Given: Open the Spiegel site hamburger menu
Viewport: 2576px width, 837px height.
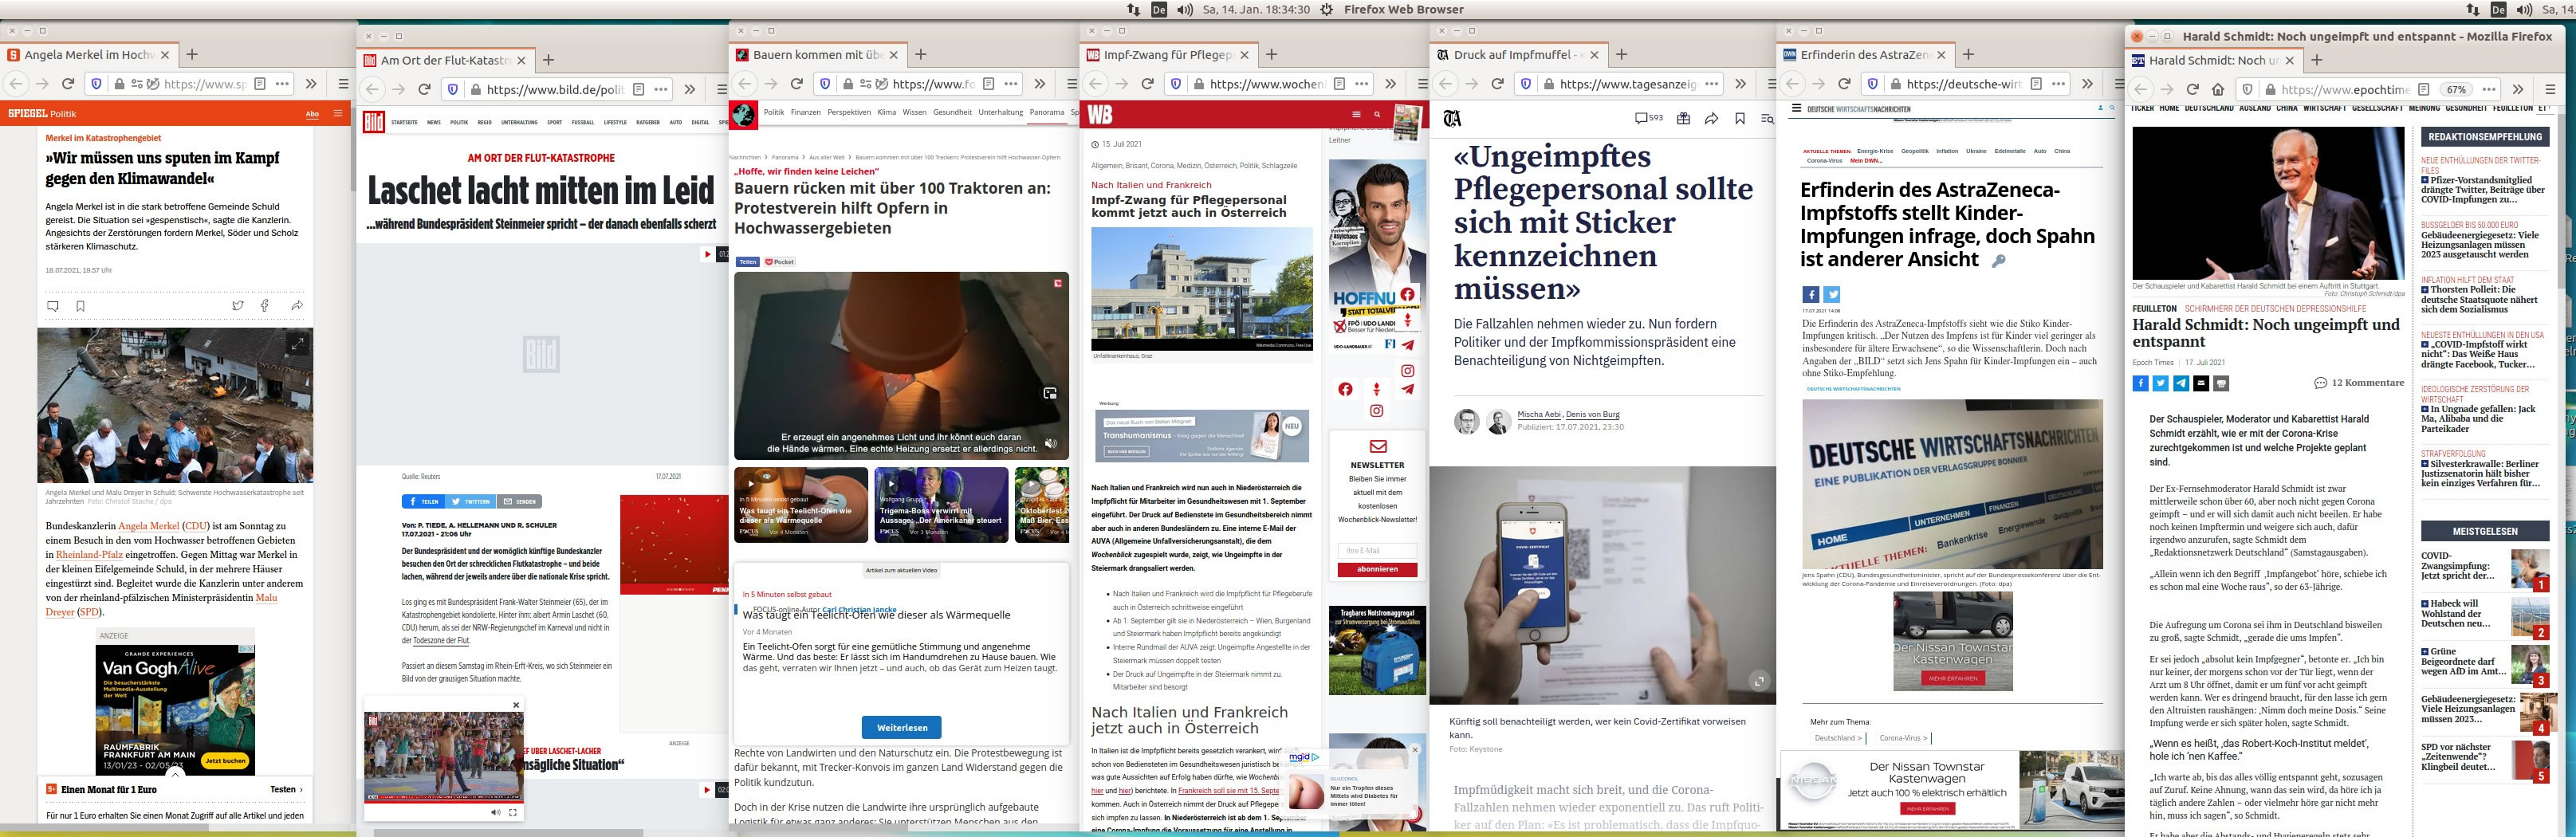Looking at the screenshot, I should pos(339,114).
